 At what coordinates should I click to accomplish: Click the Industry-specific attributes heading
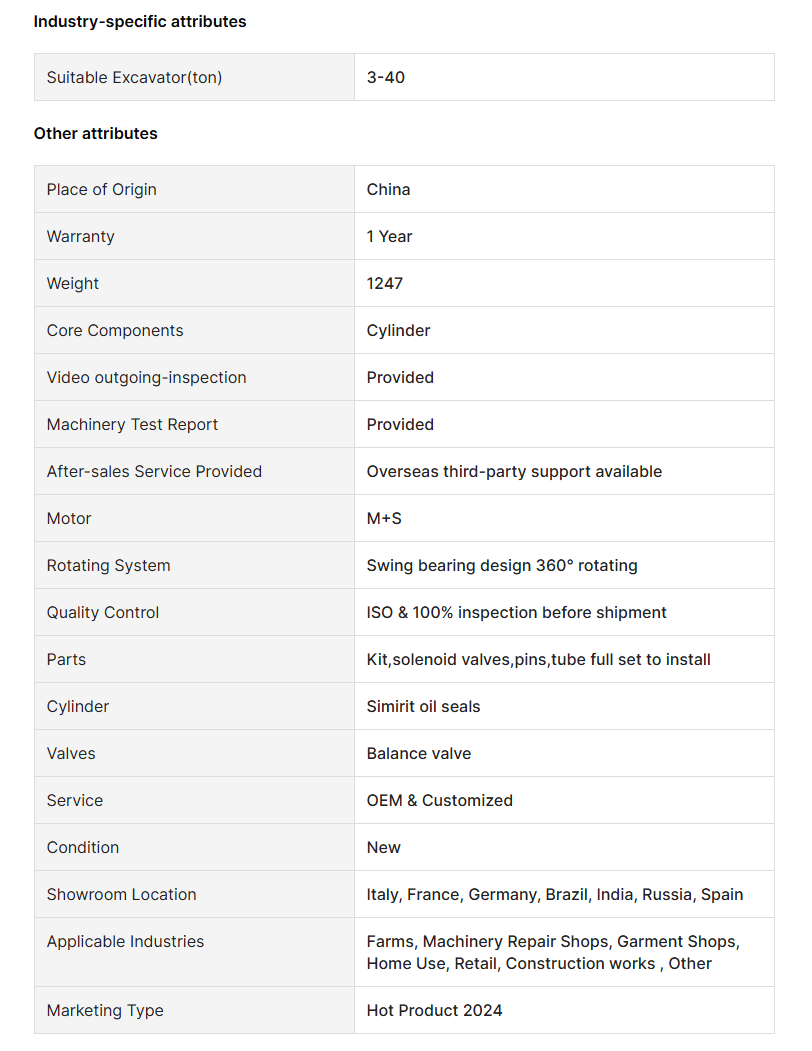tap(140, 21)
